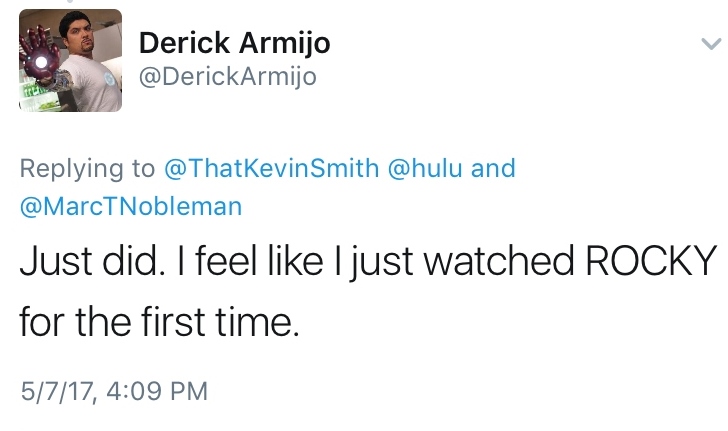This screenshot has width=728, height=431.
Task: Click the "Replying to" label
Action: click(88, 167)
